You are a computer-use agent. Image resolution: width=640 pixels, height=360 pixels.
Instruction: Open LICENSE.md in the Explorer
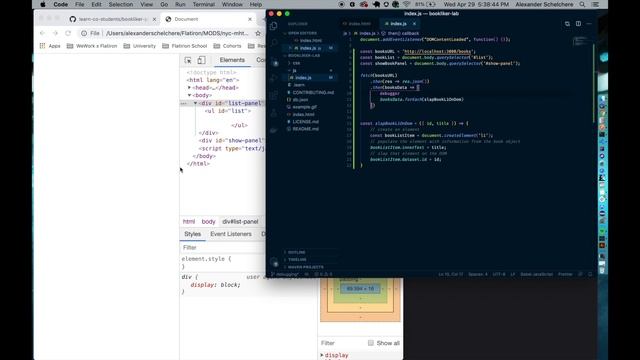click(305, 122)
